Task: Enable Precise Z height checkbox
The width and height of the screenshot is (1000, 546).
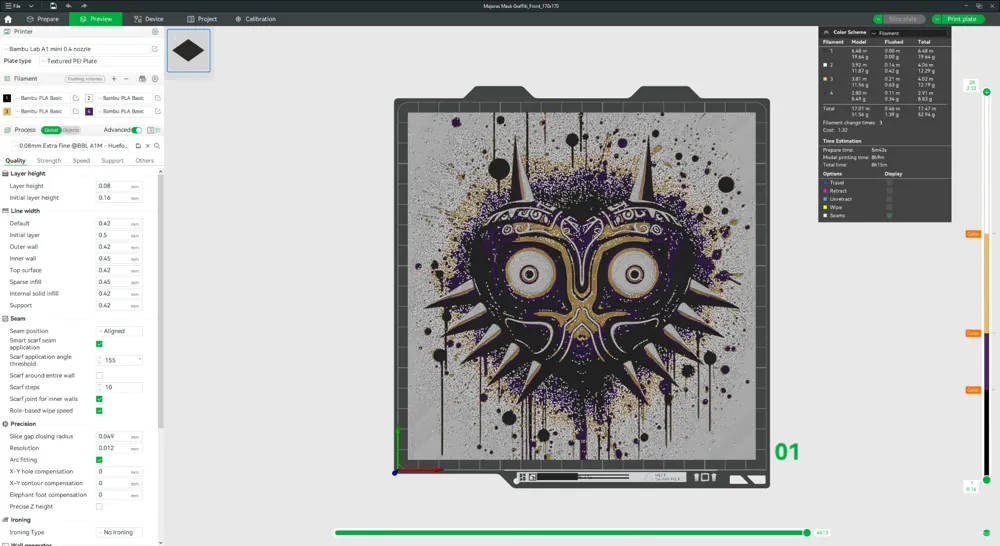Action: [x=99, y=507]
